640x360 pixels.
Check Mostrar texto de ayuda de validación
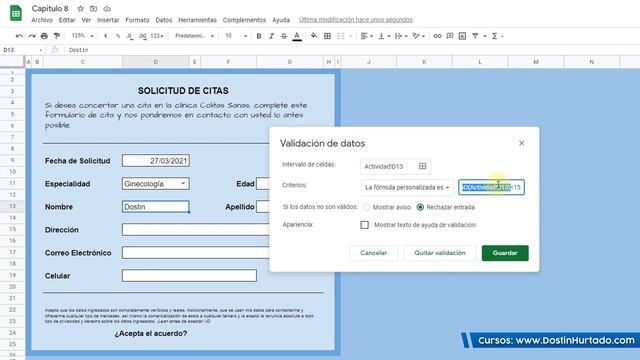pos(364,225)
